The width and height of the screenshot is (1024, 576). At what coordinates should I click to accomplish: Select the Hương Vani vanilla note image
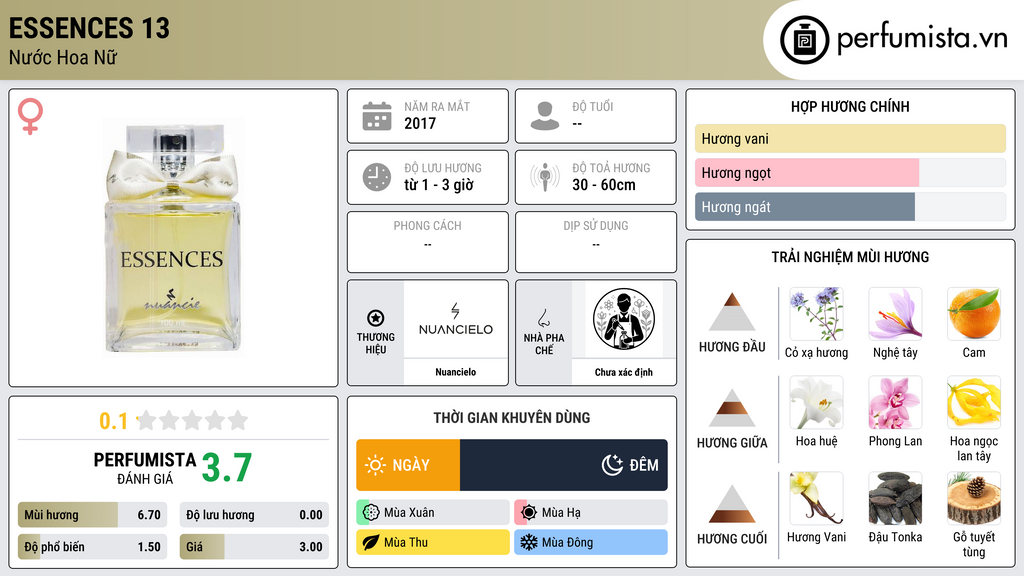[x=816, y=498]
